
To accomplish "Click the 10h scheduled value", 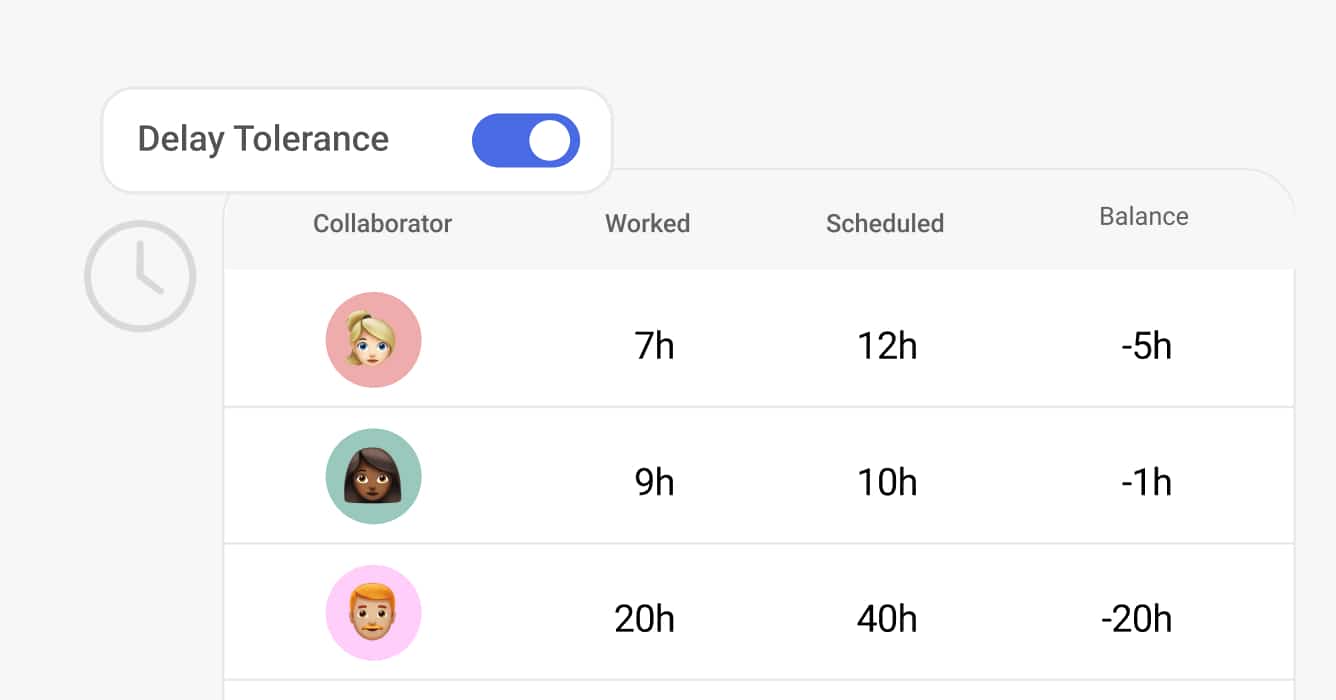I will 886,483.
